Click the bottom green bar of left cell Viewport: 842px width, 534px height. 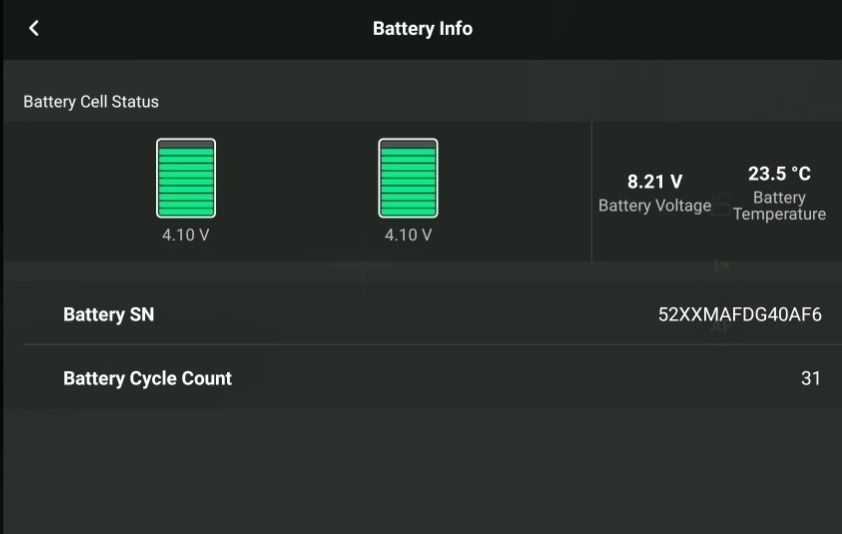pyautogui.click(x=186, y=211)
